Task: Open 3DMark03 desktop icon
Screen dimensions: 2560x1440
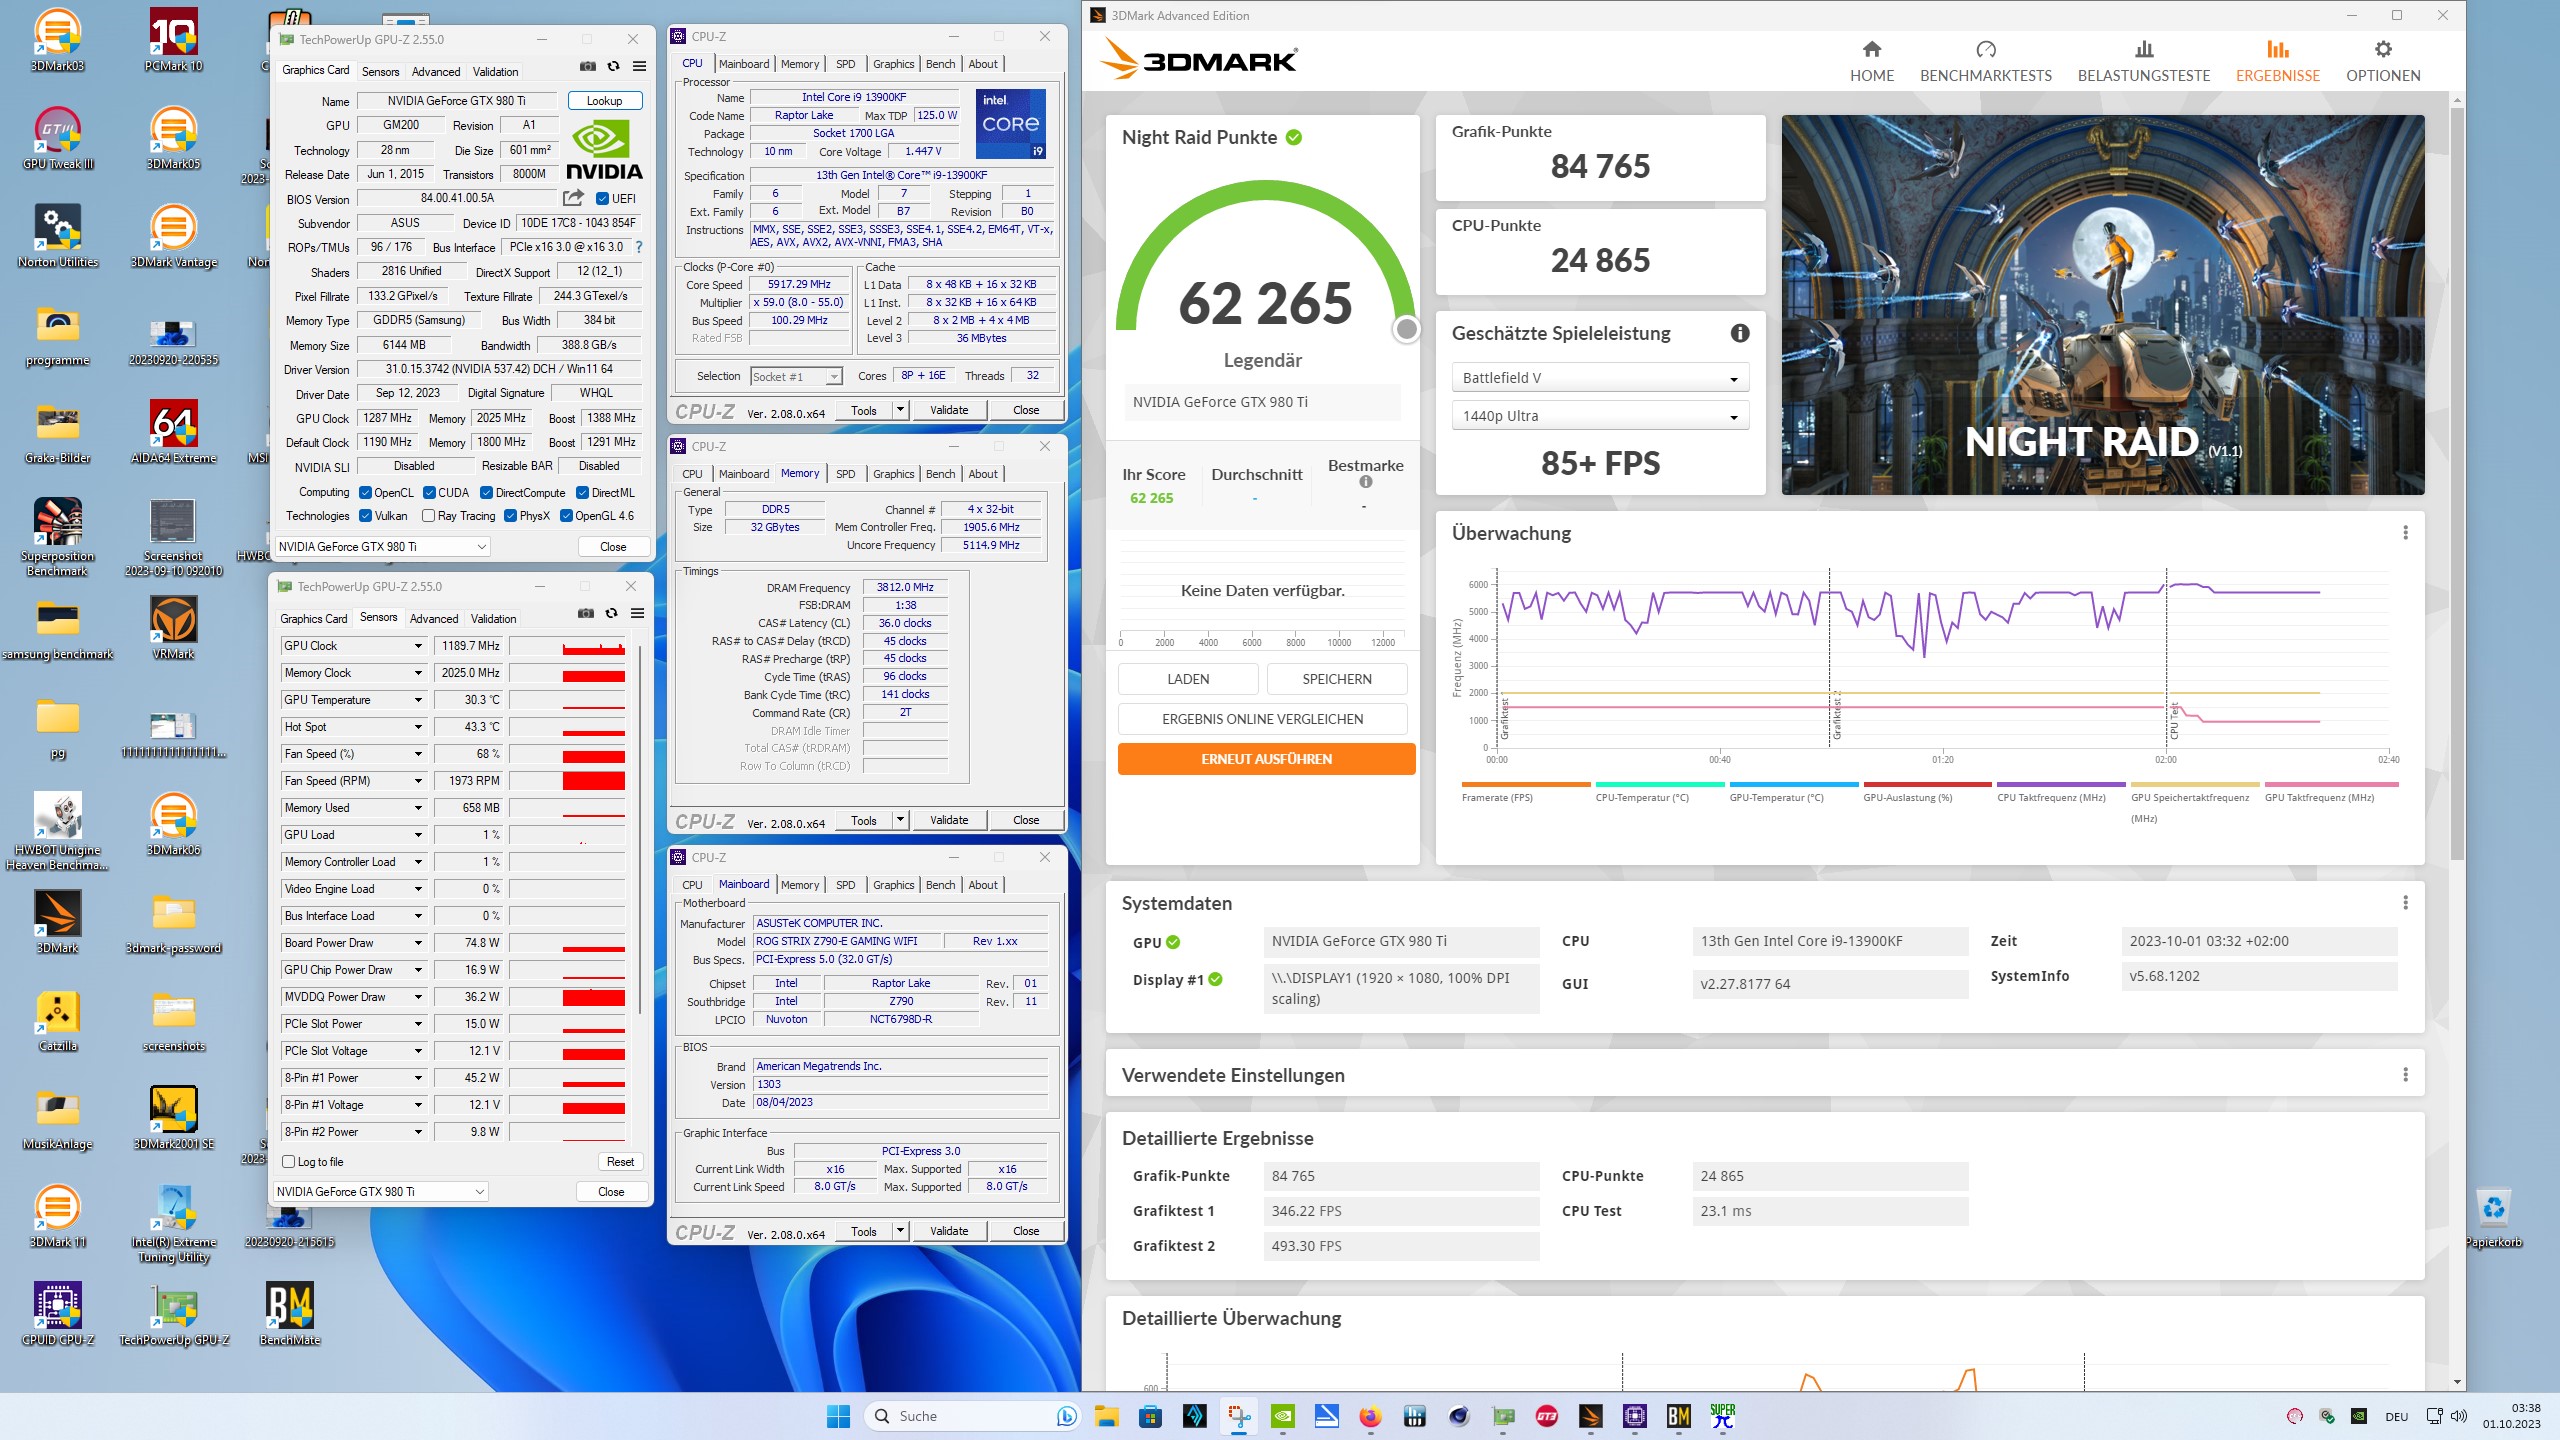Action: pos(58,41)
